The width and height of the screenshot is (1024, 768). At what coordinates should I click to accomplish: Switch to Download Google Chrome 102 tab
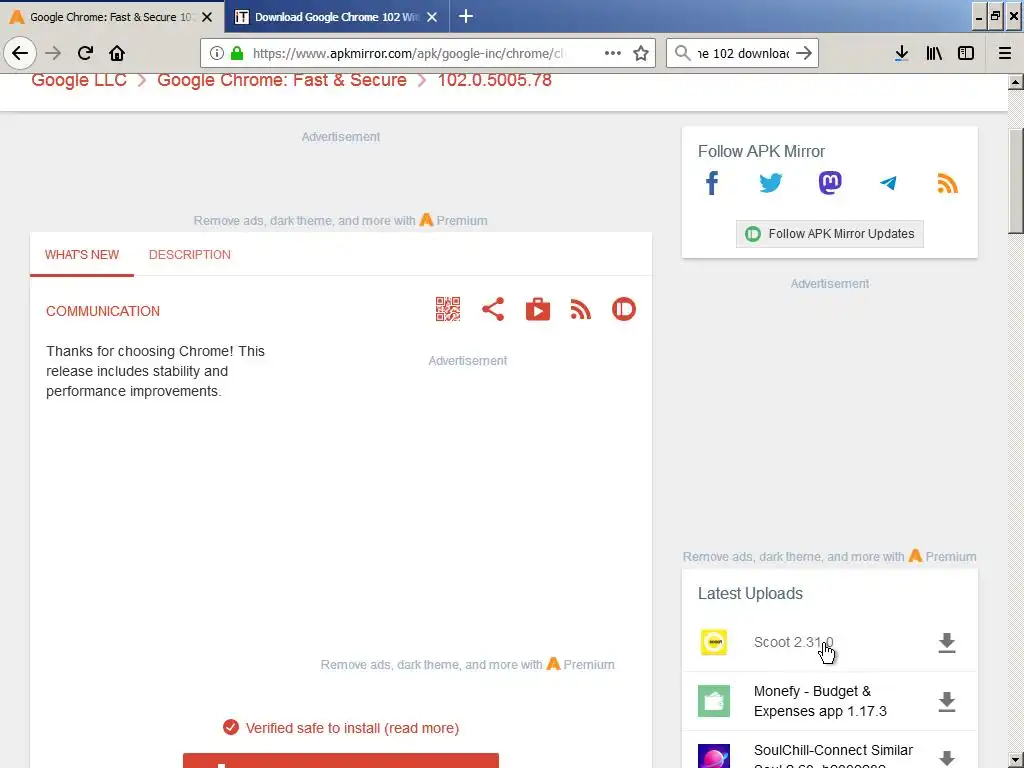coord(337,17)
